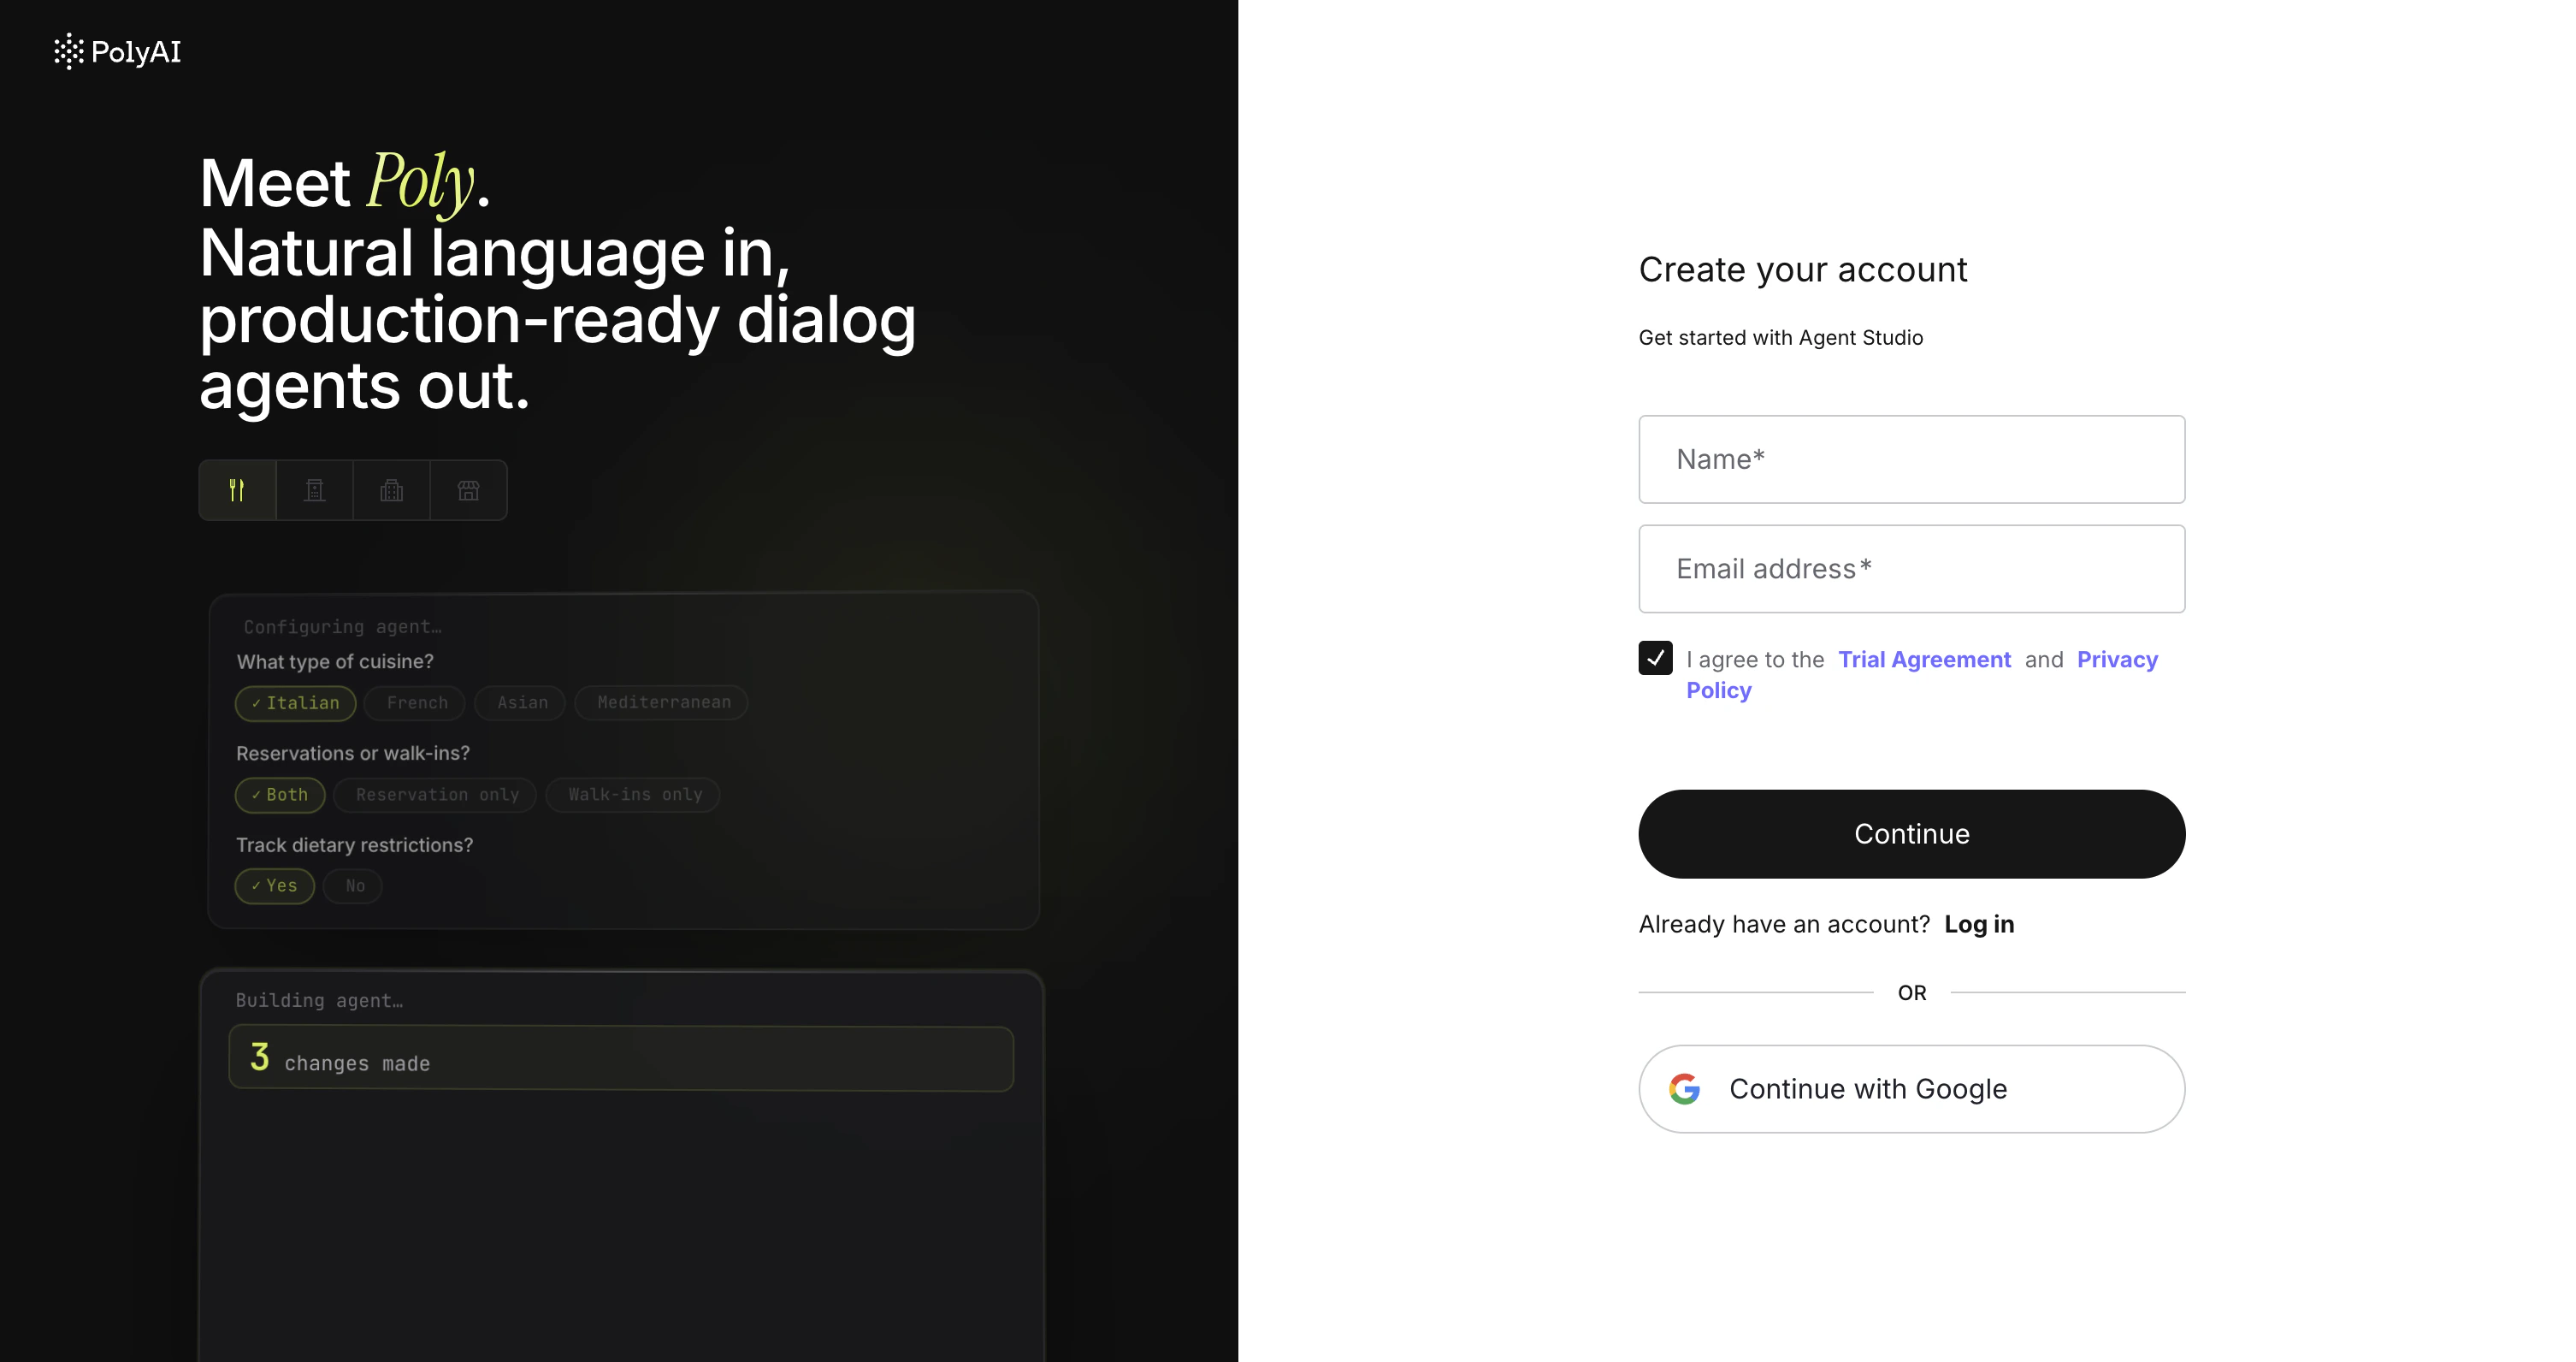Screen dimensions: 2576x1362
Task: Click the PolyAI logo
Action: coord(118,51)
